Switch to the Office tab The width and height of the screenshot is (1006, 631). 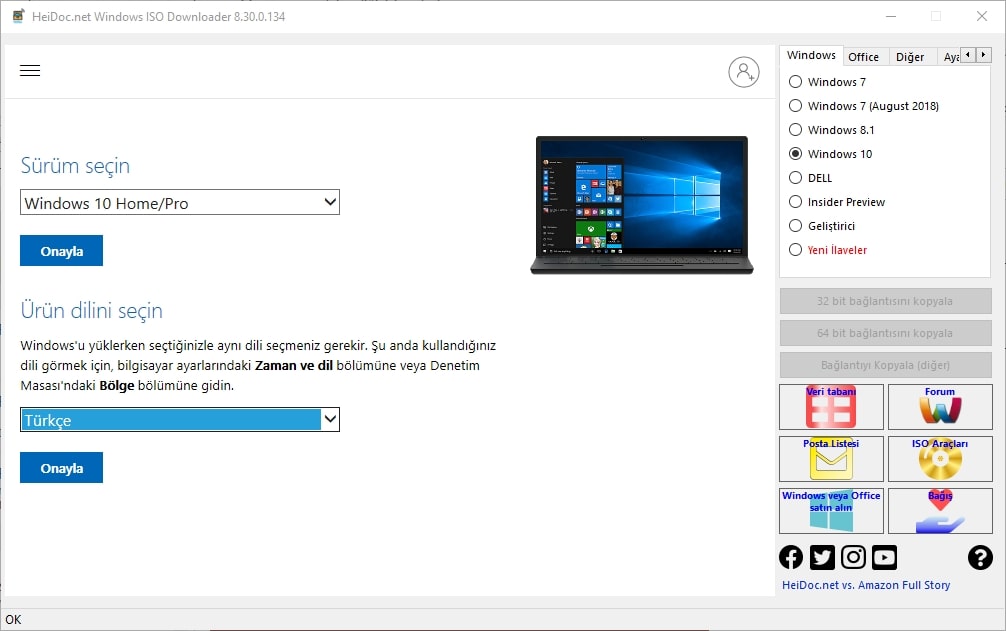(864, 56)
